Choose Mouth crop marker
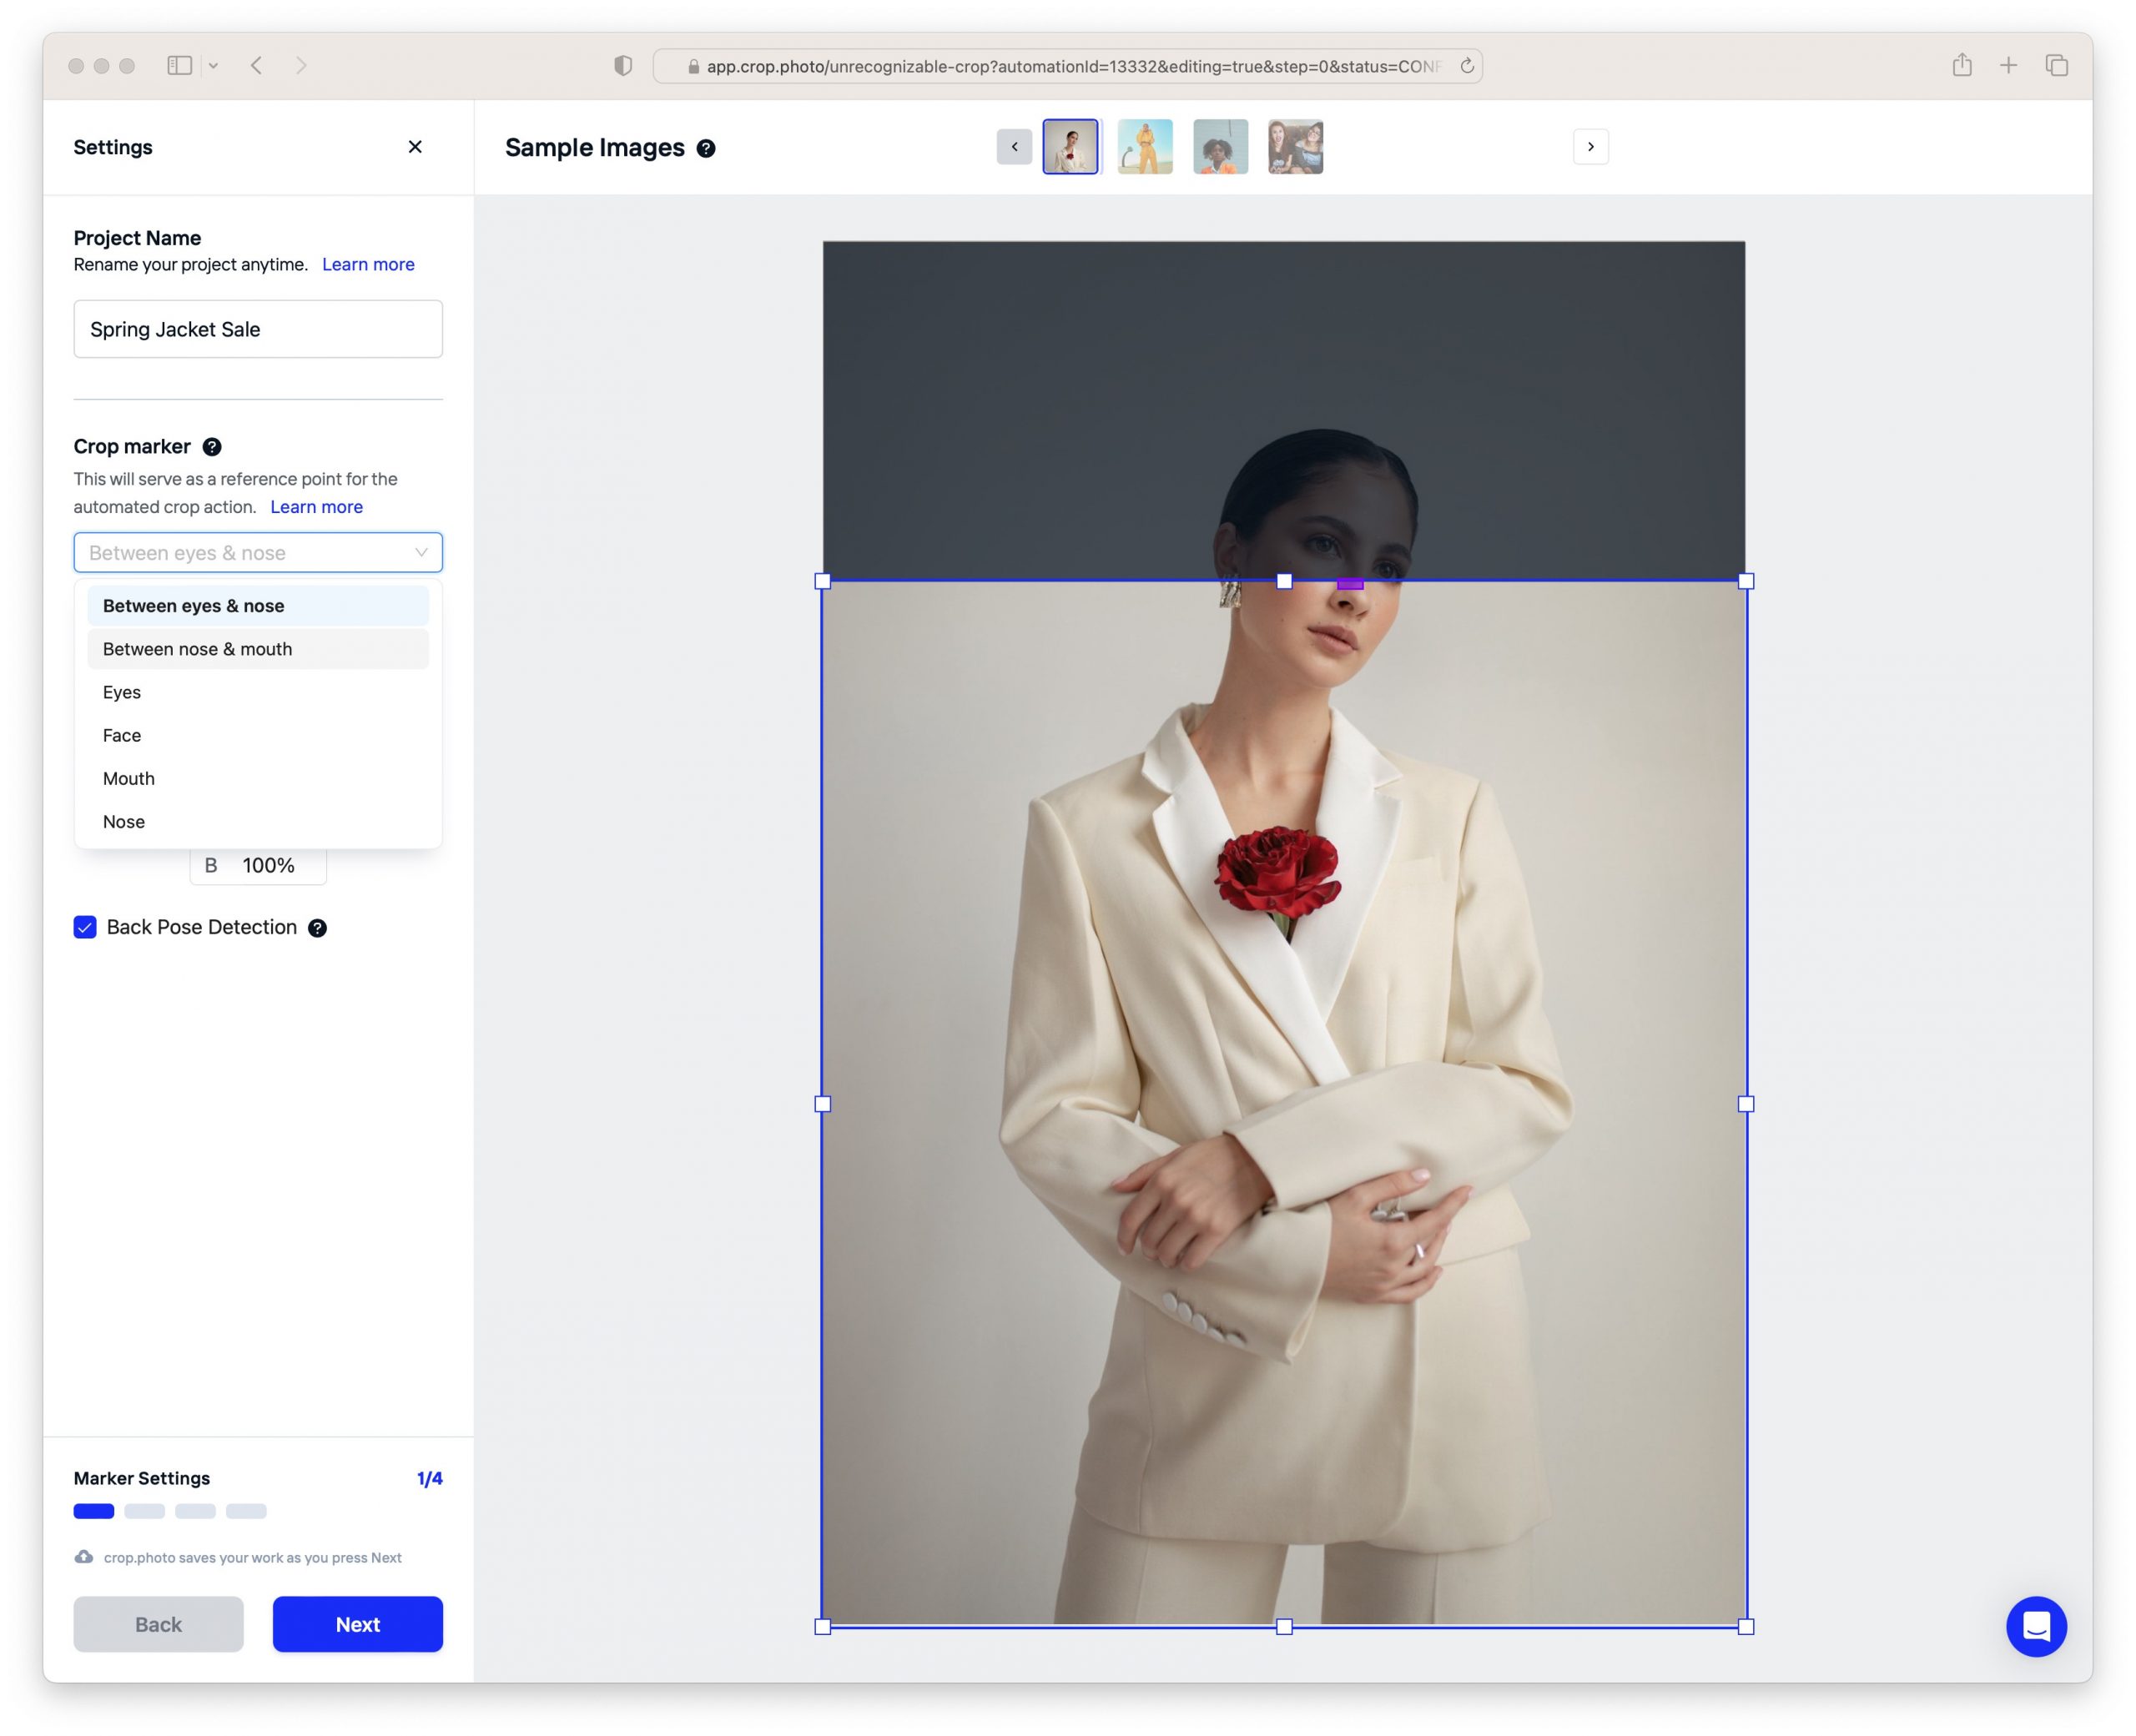This screenshot has width=2136, height=1736. pyautogui.click(x=258, y=778)
